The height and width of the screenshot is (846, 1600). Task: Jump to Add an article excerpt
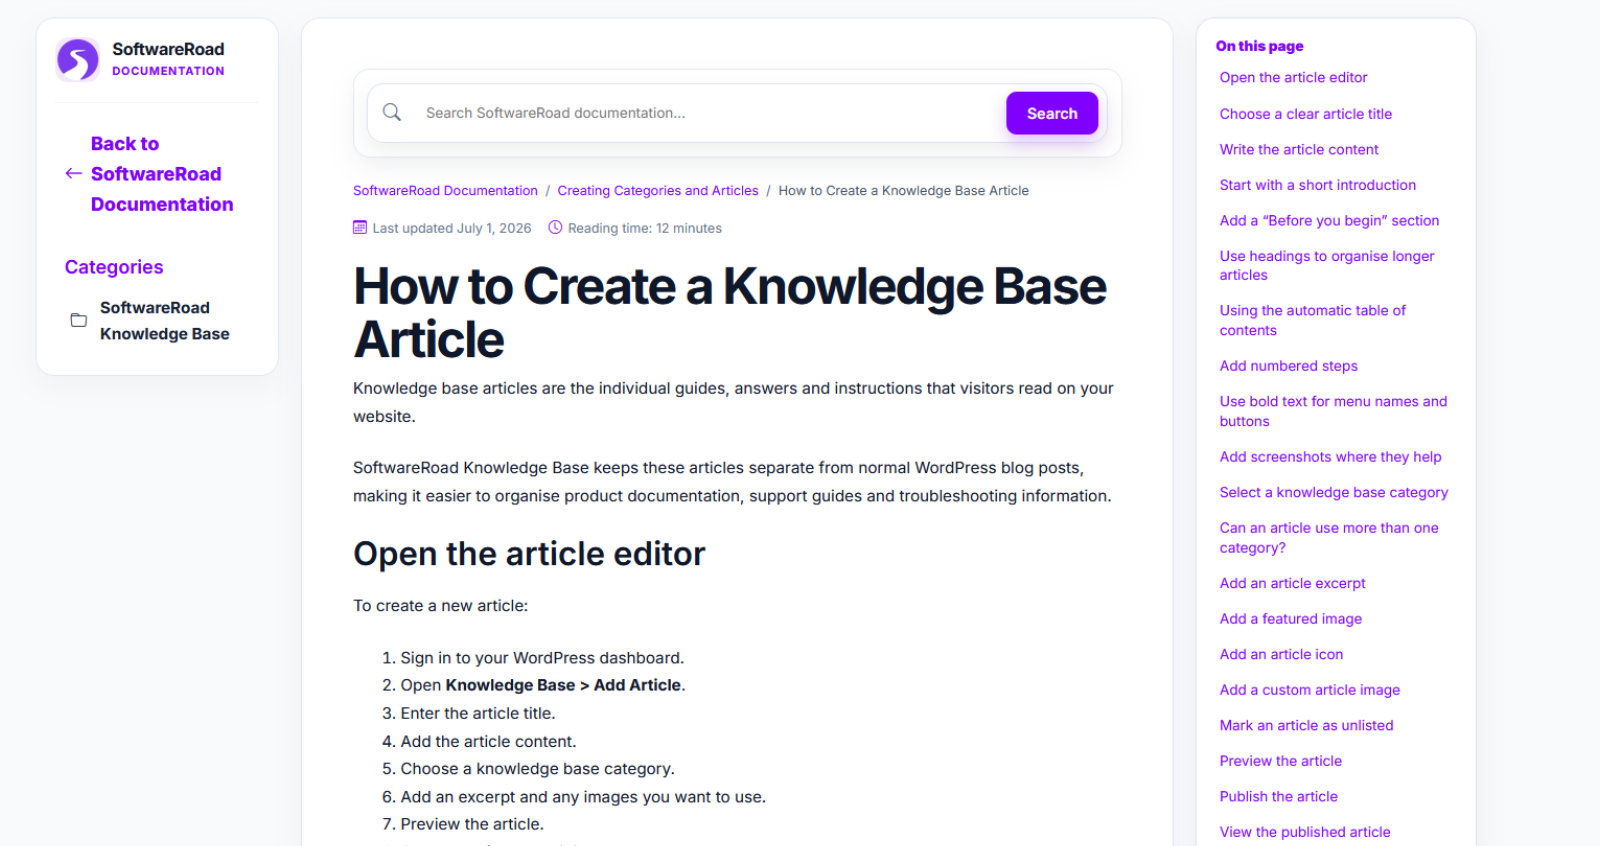[1292, 583]
